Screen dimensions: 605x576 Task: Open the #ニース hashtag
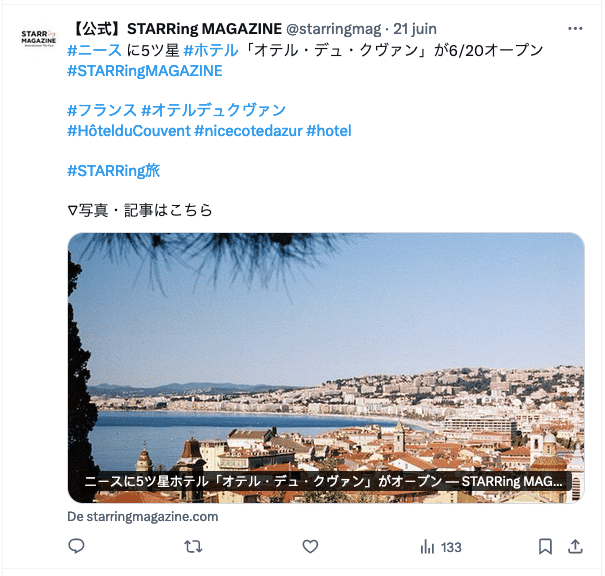click(x=95, y=51)
